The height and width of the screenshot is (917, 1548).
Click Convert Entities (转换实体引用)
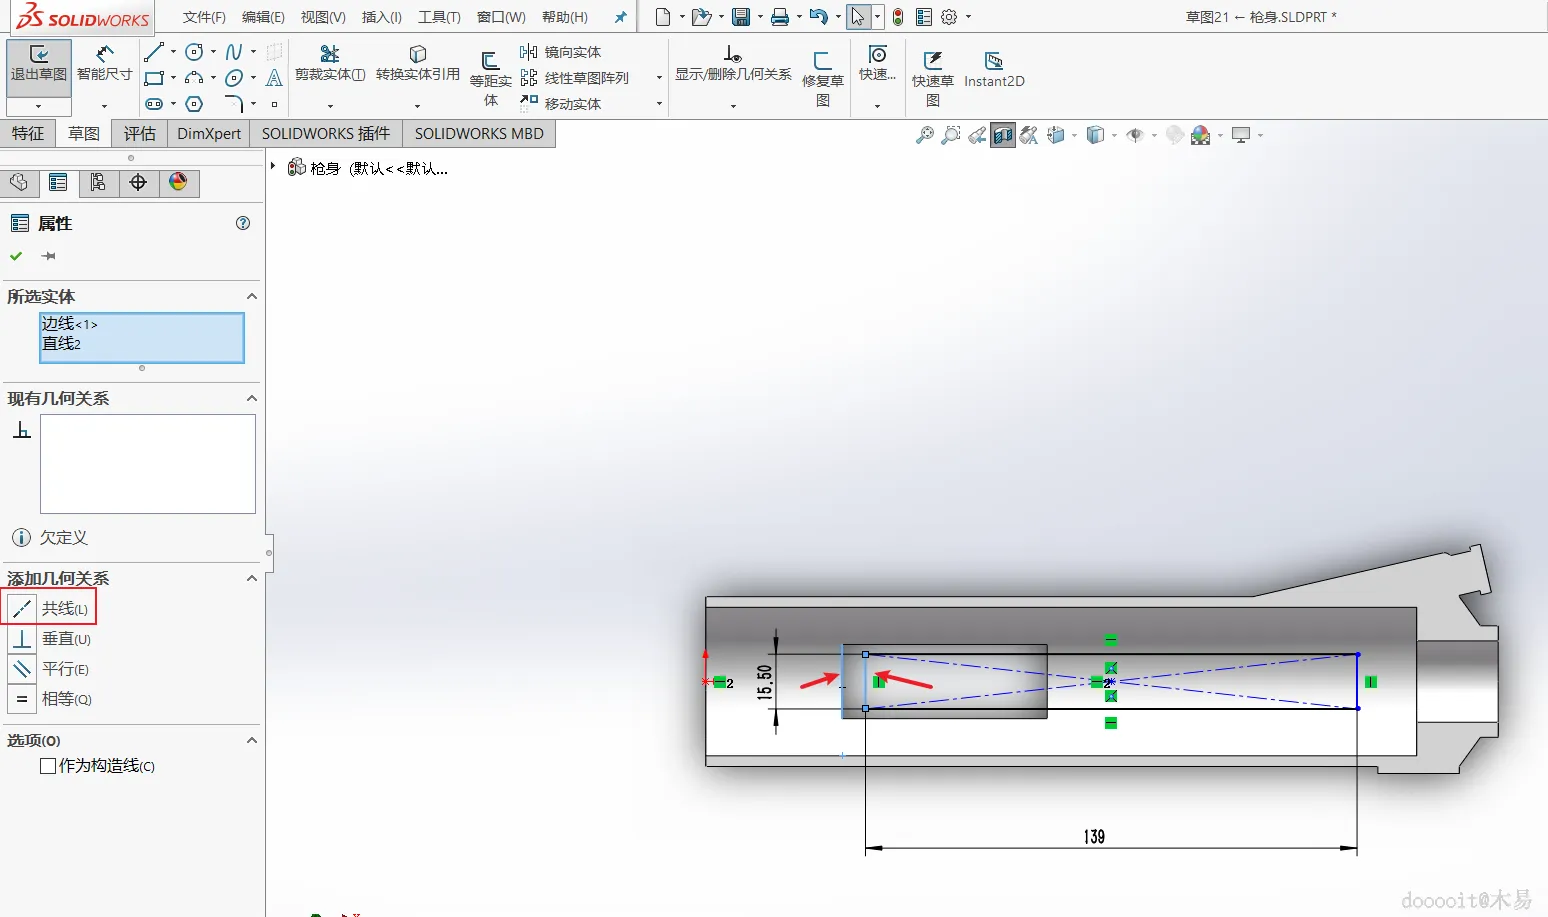418,63
